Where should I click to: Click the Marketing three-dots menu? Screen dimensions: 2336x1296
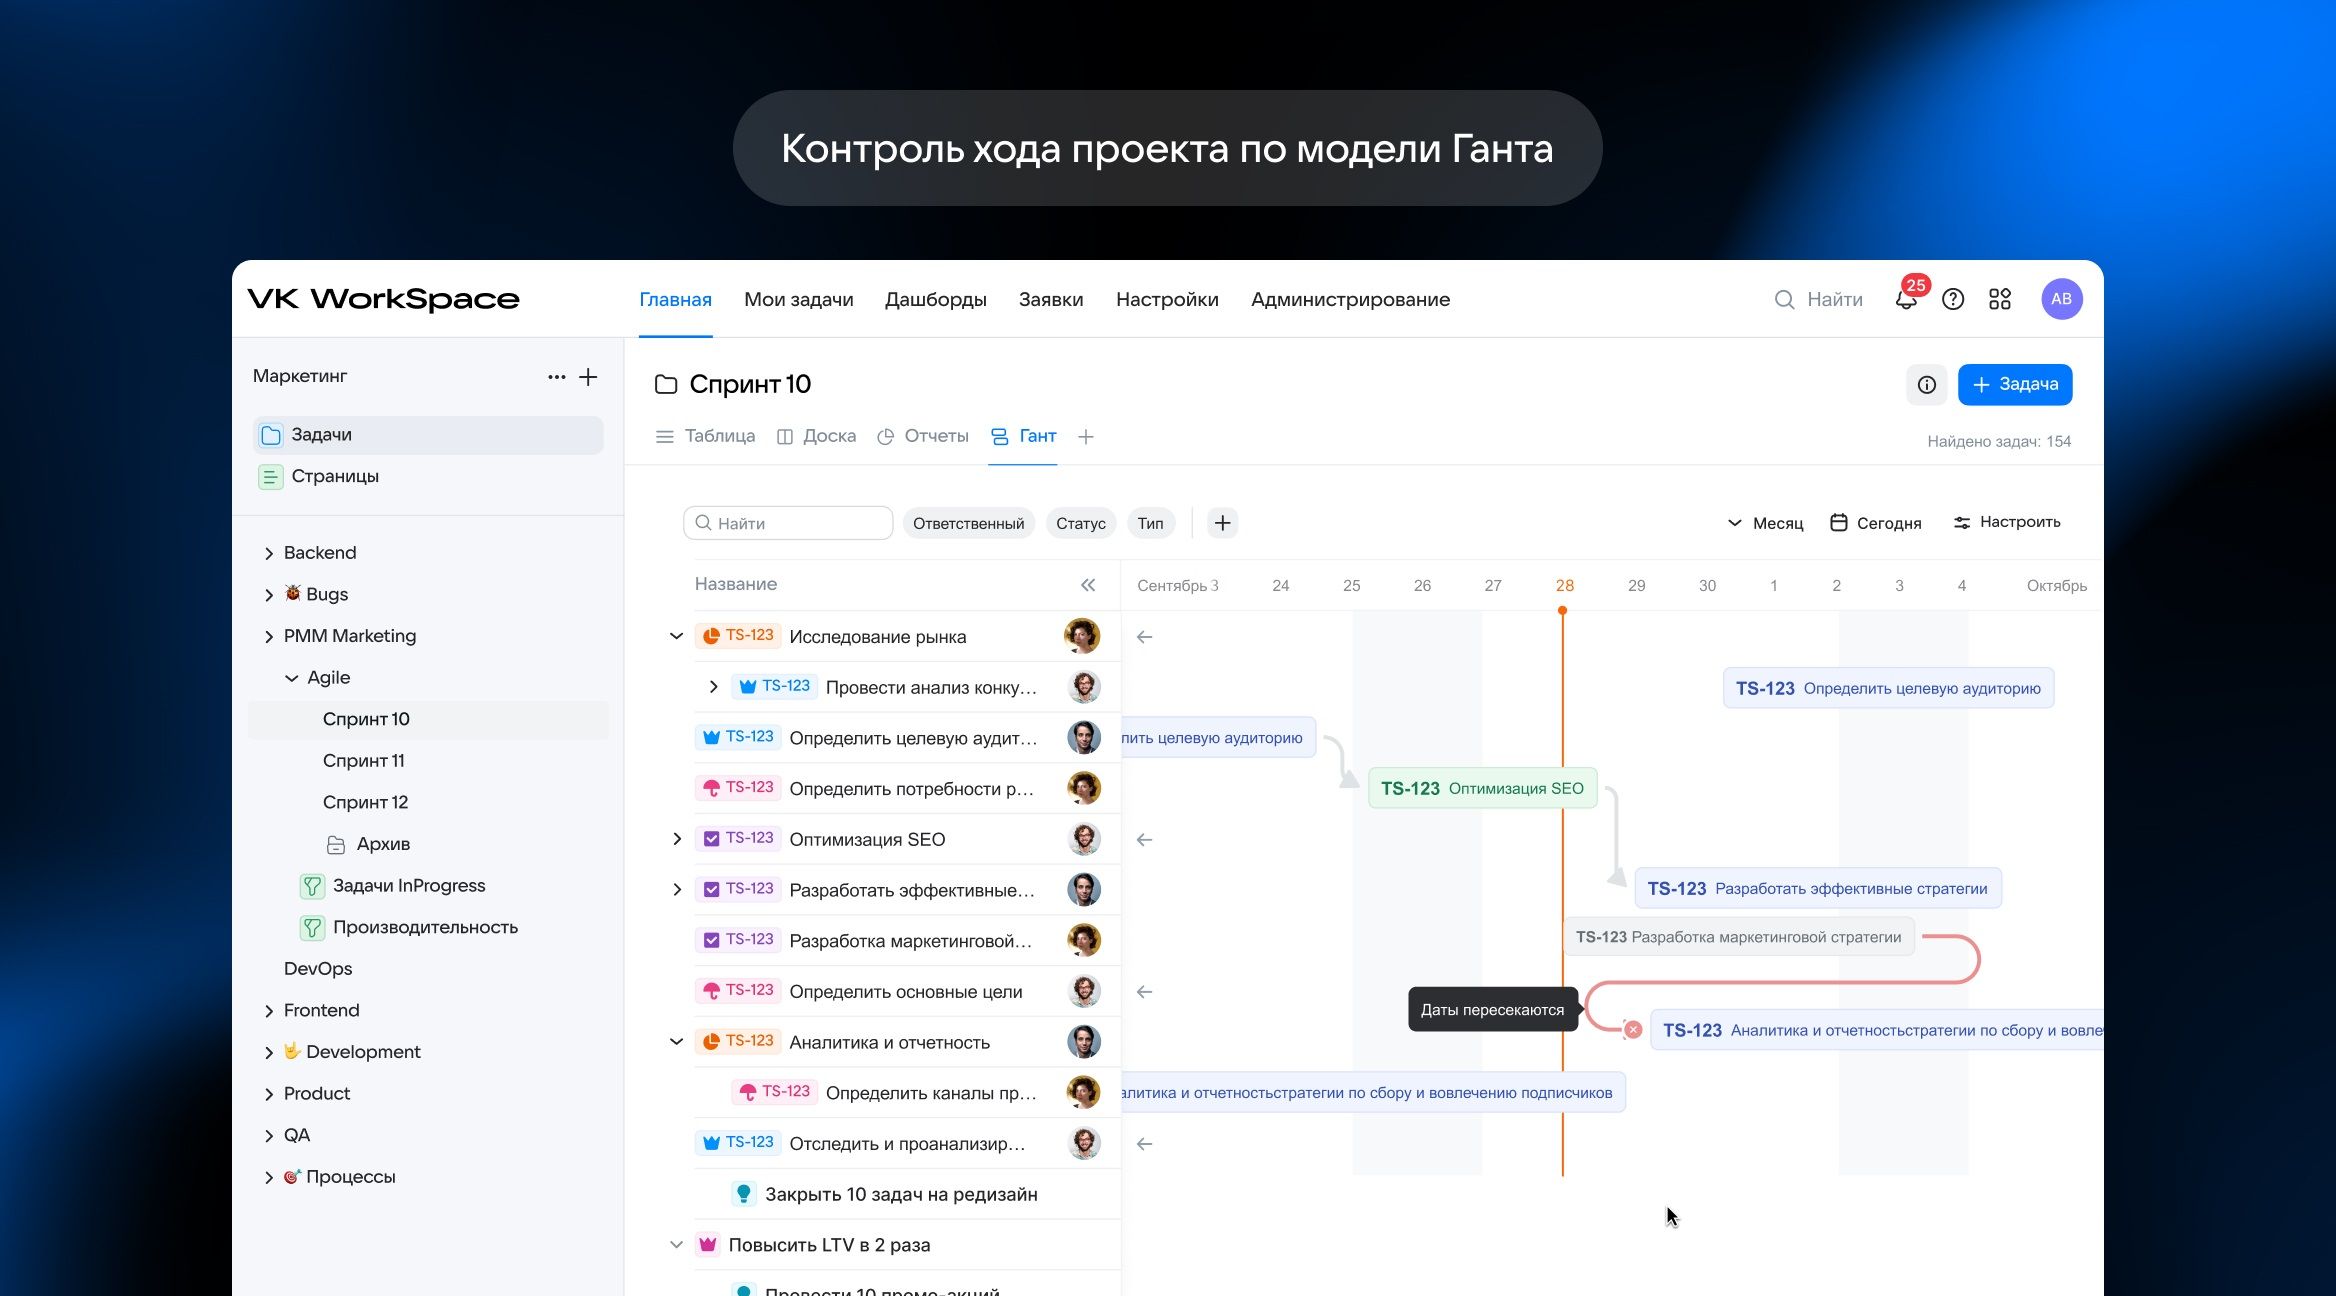coord(557,377)
